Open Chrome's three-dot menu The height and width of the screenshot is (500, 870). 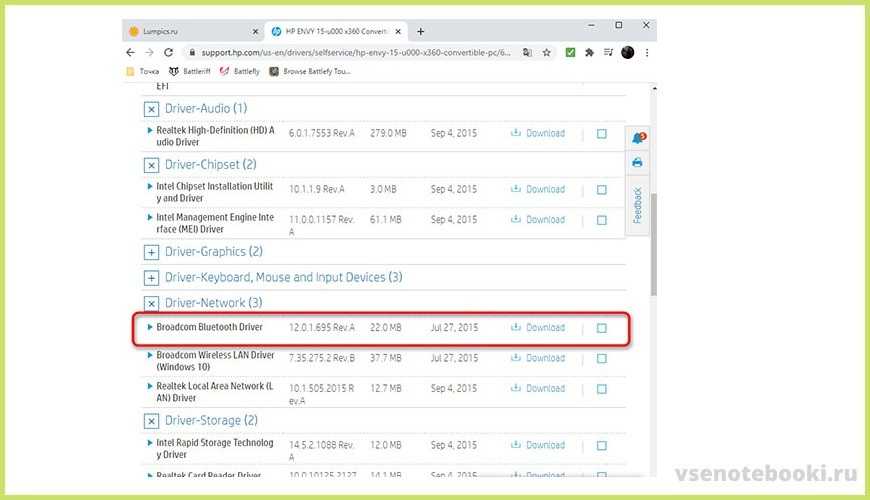(x=648, y=52)
